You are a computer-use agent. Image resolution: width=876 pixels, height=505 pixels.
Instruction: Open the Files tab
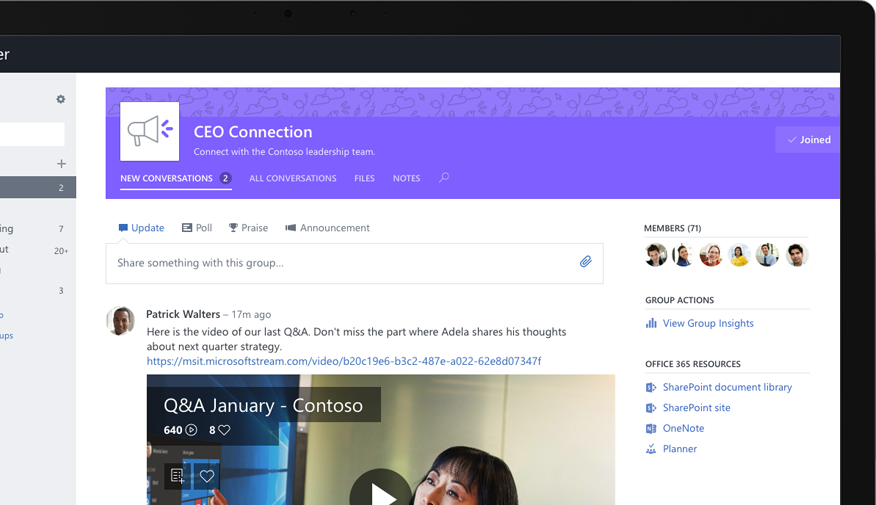[x=364, y=178]
